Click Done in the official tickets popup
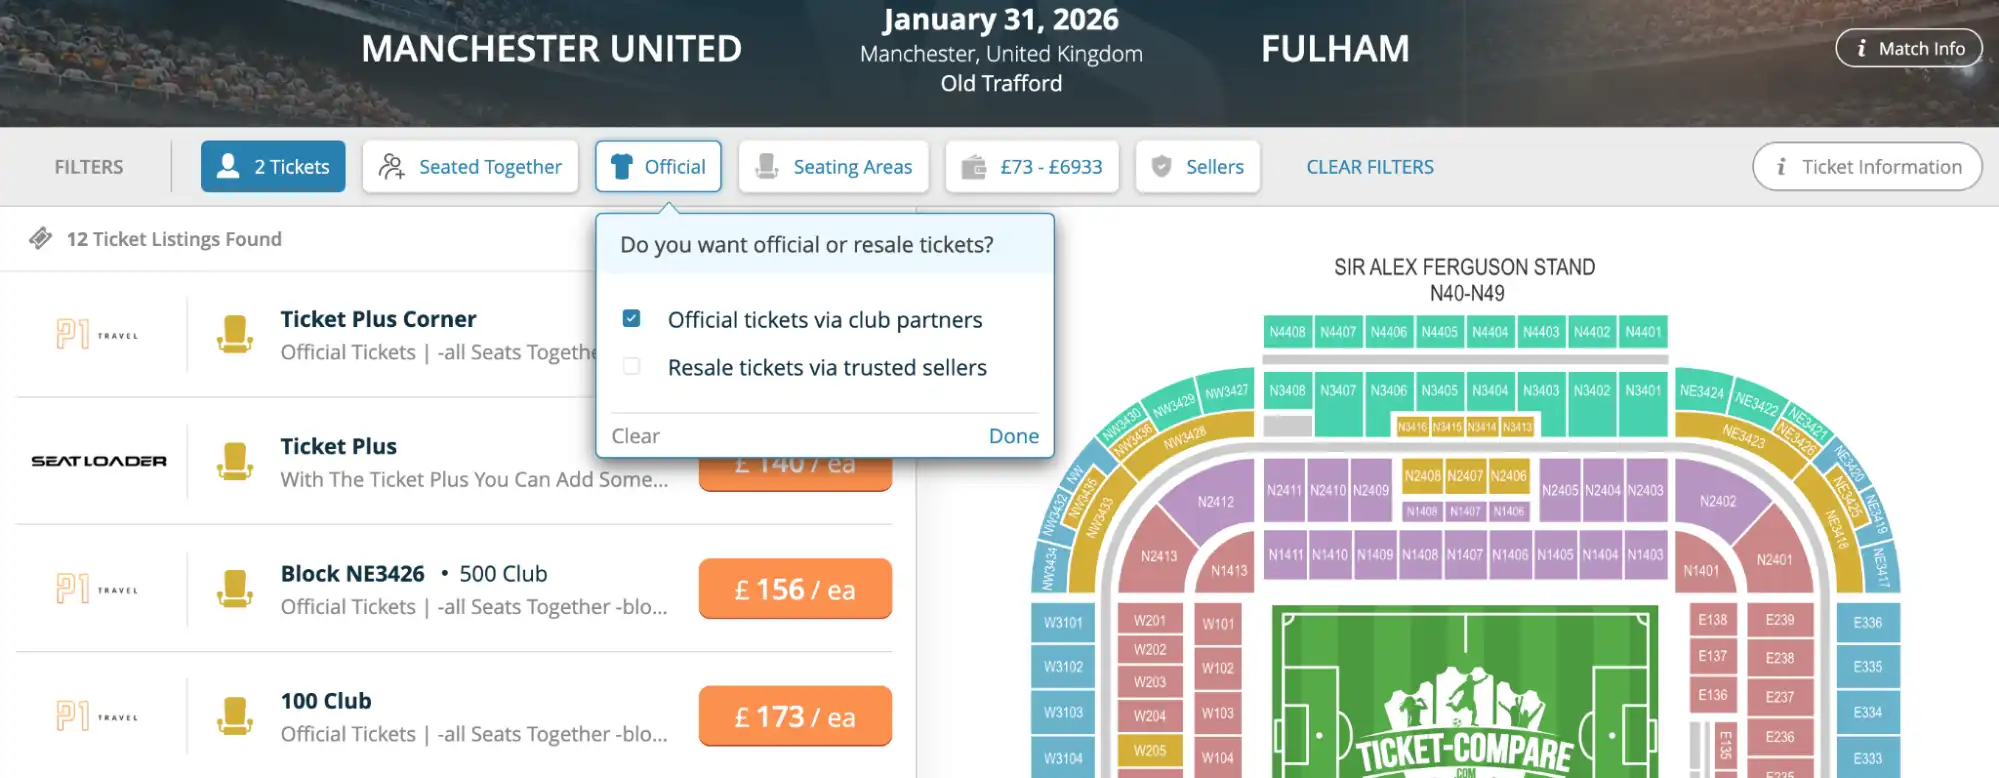This screenshot has height=778, width=1999. [1013, 435]
